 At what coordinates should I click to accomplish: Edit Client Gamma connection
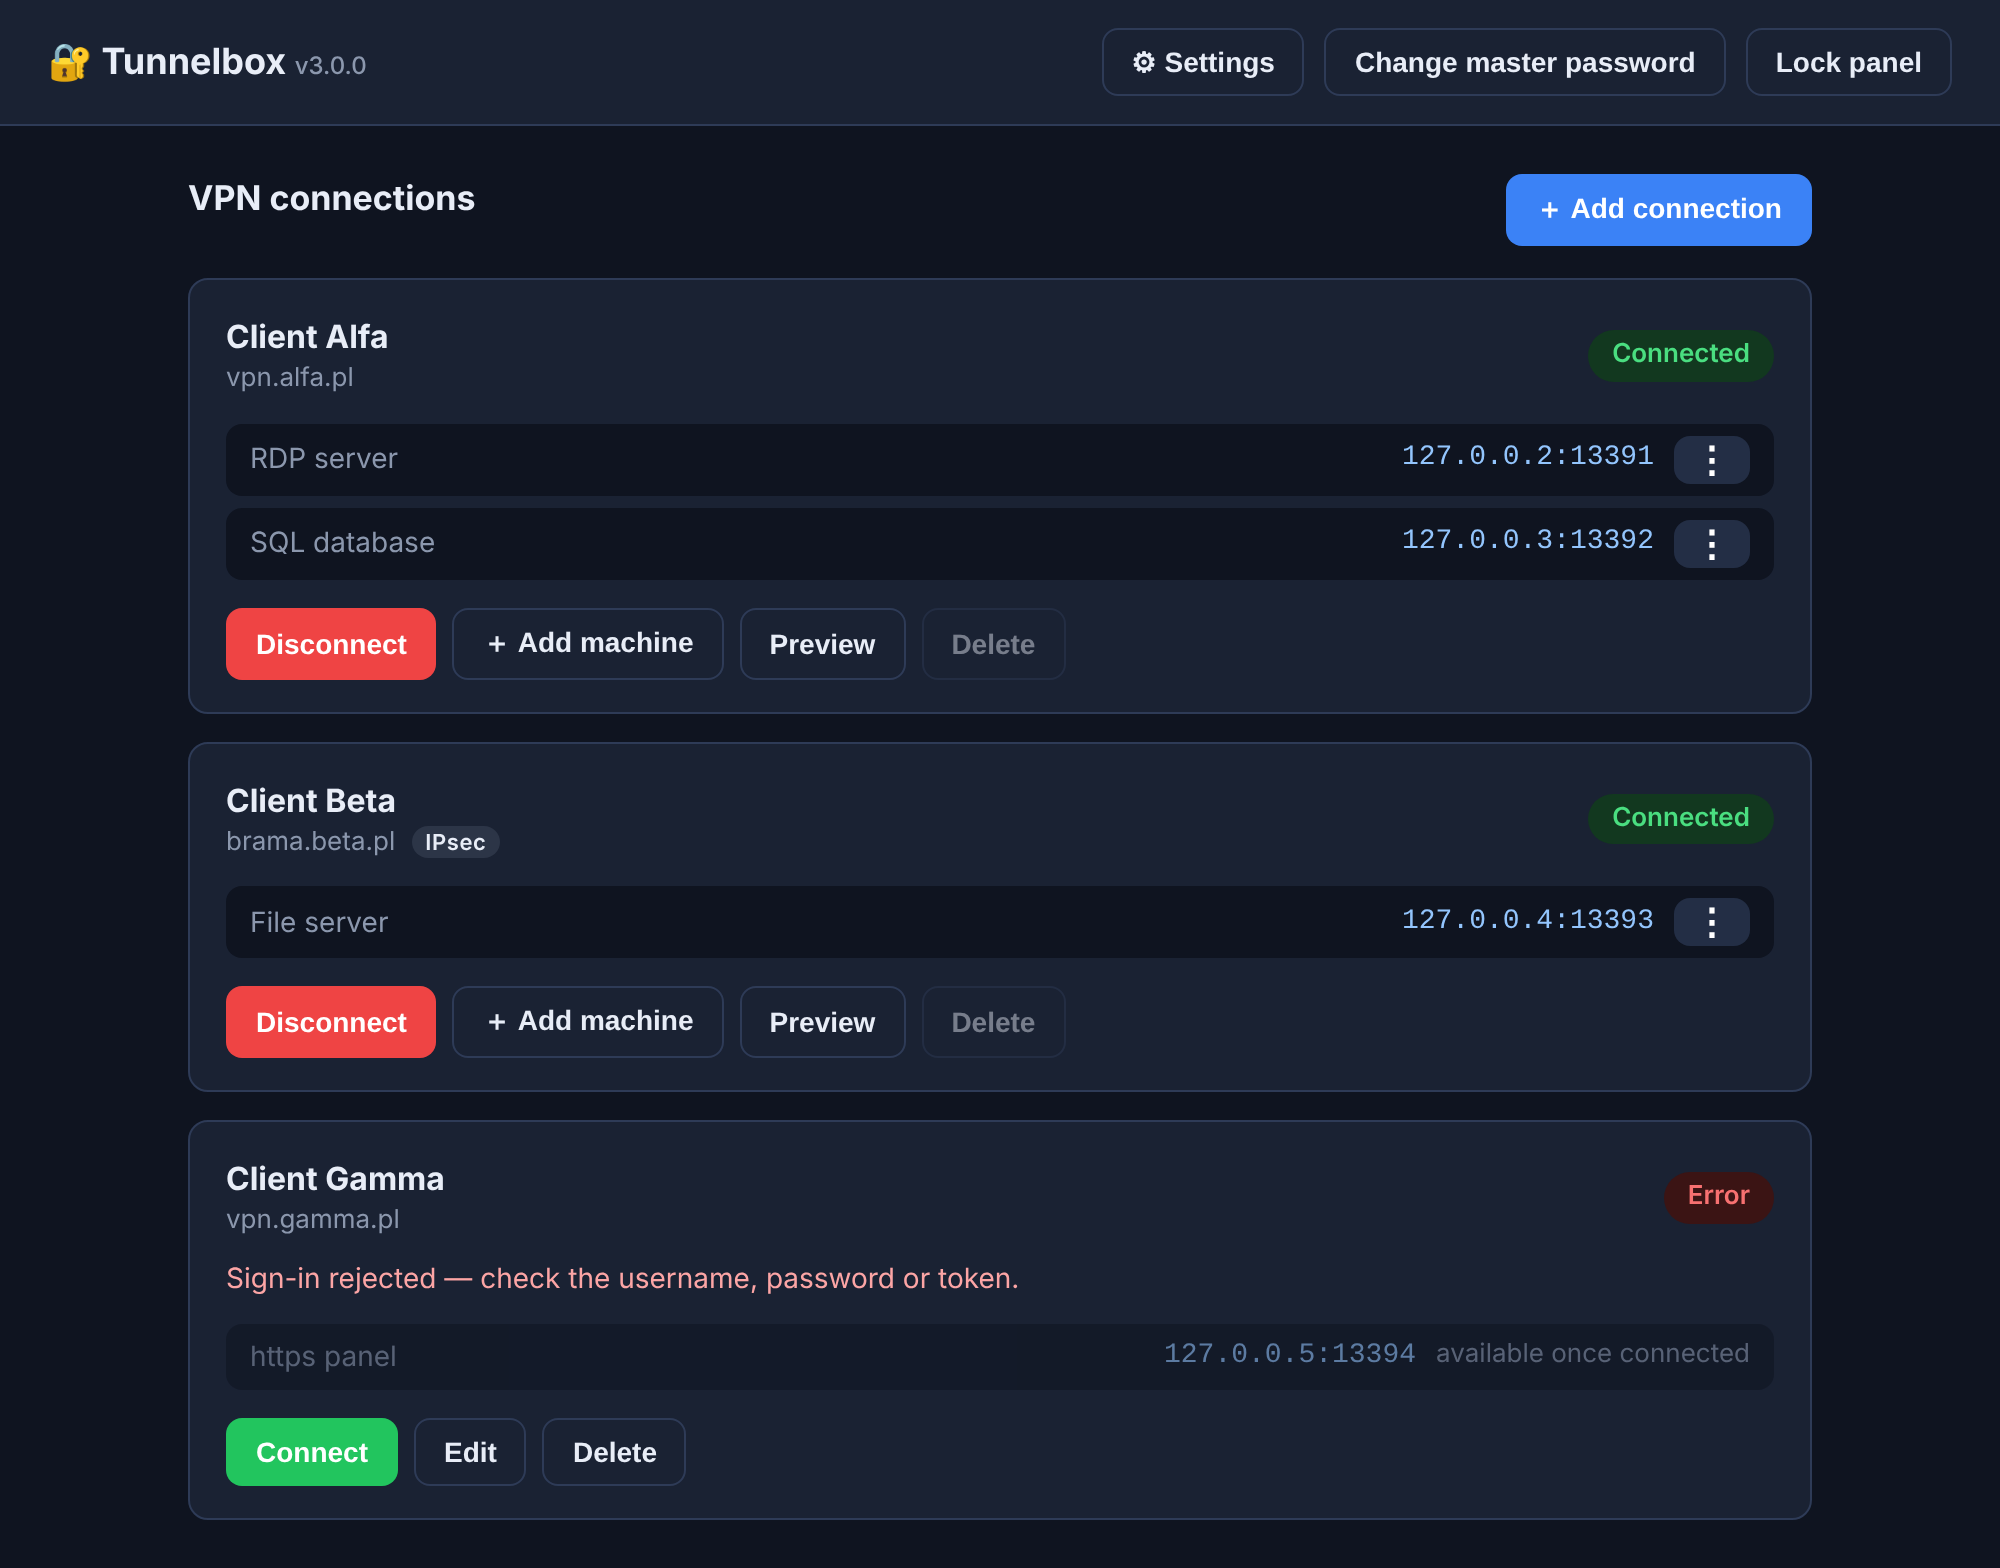point(470,1452)
